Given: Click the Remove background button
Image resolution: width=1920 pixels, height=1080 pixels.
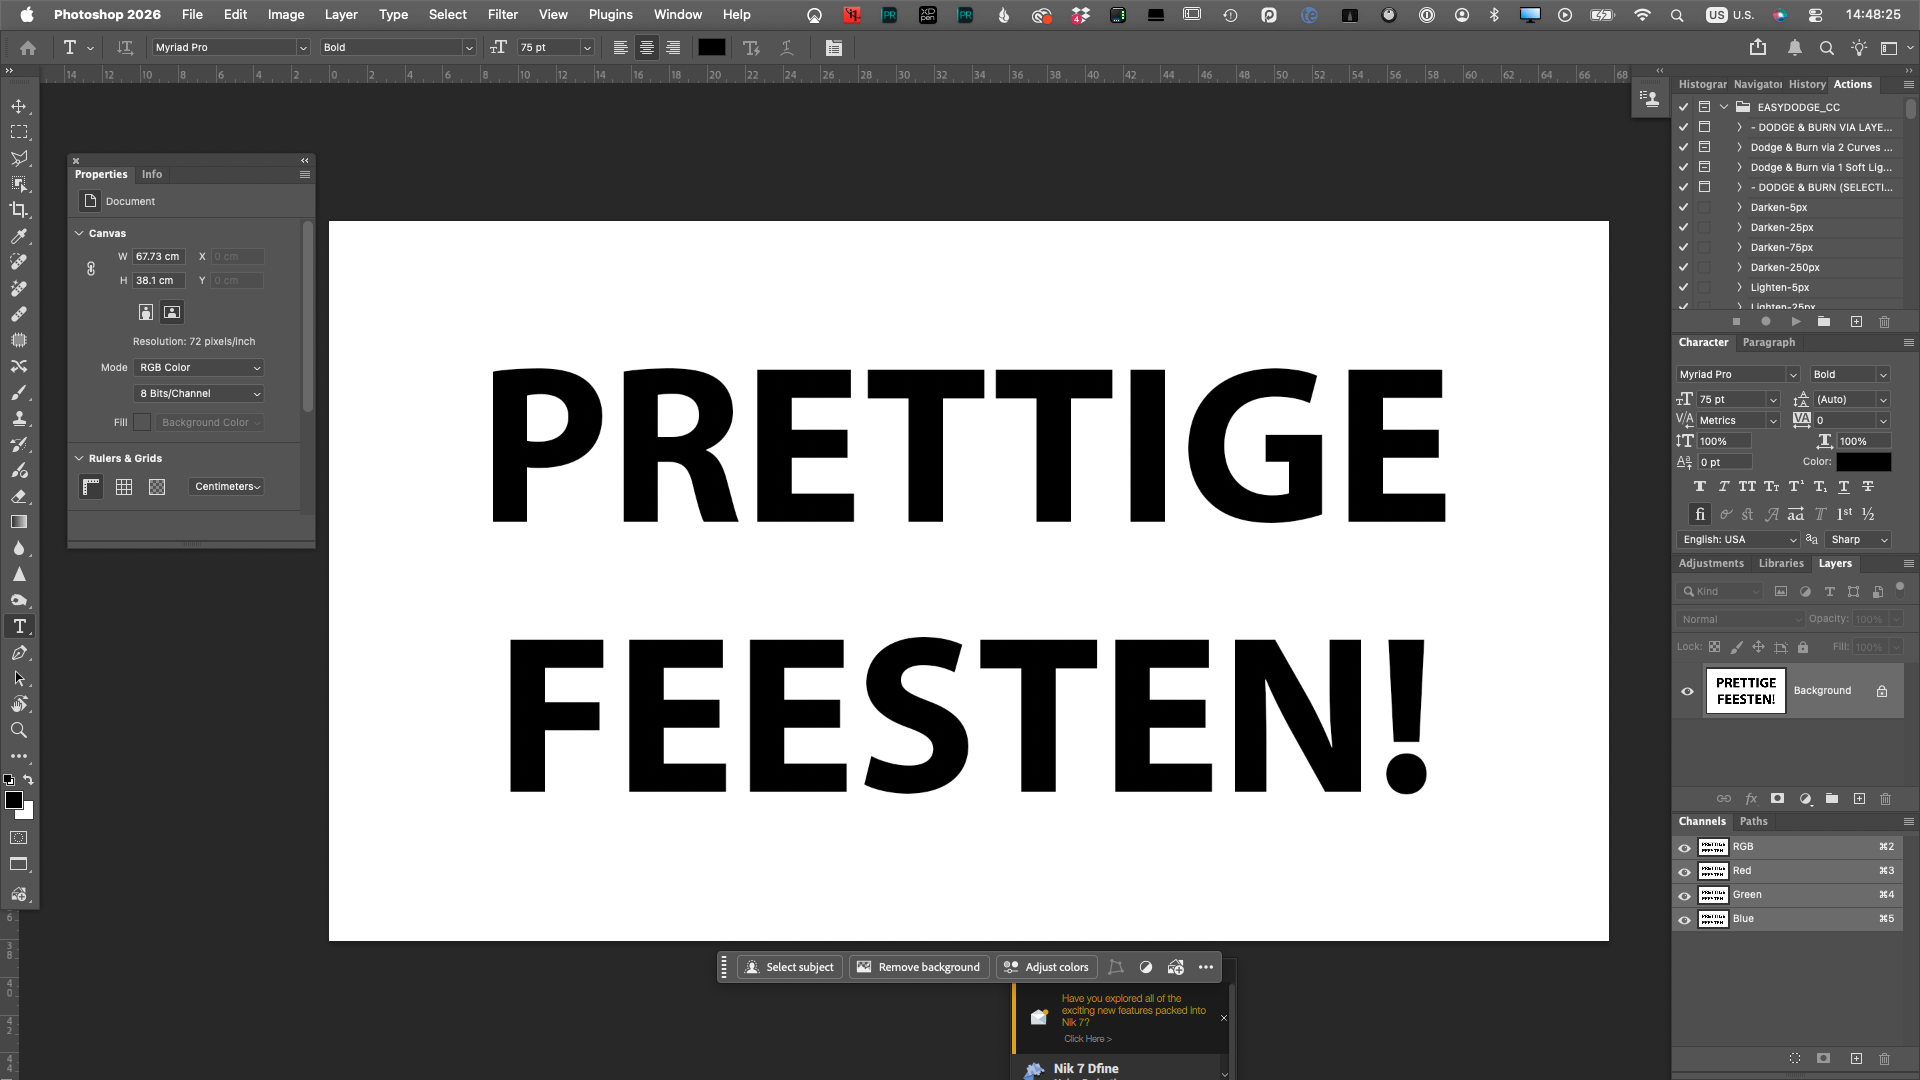Looking at the screenshot, I should pyautogui.click(x=919, y=967).
